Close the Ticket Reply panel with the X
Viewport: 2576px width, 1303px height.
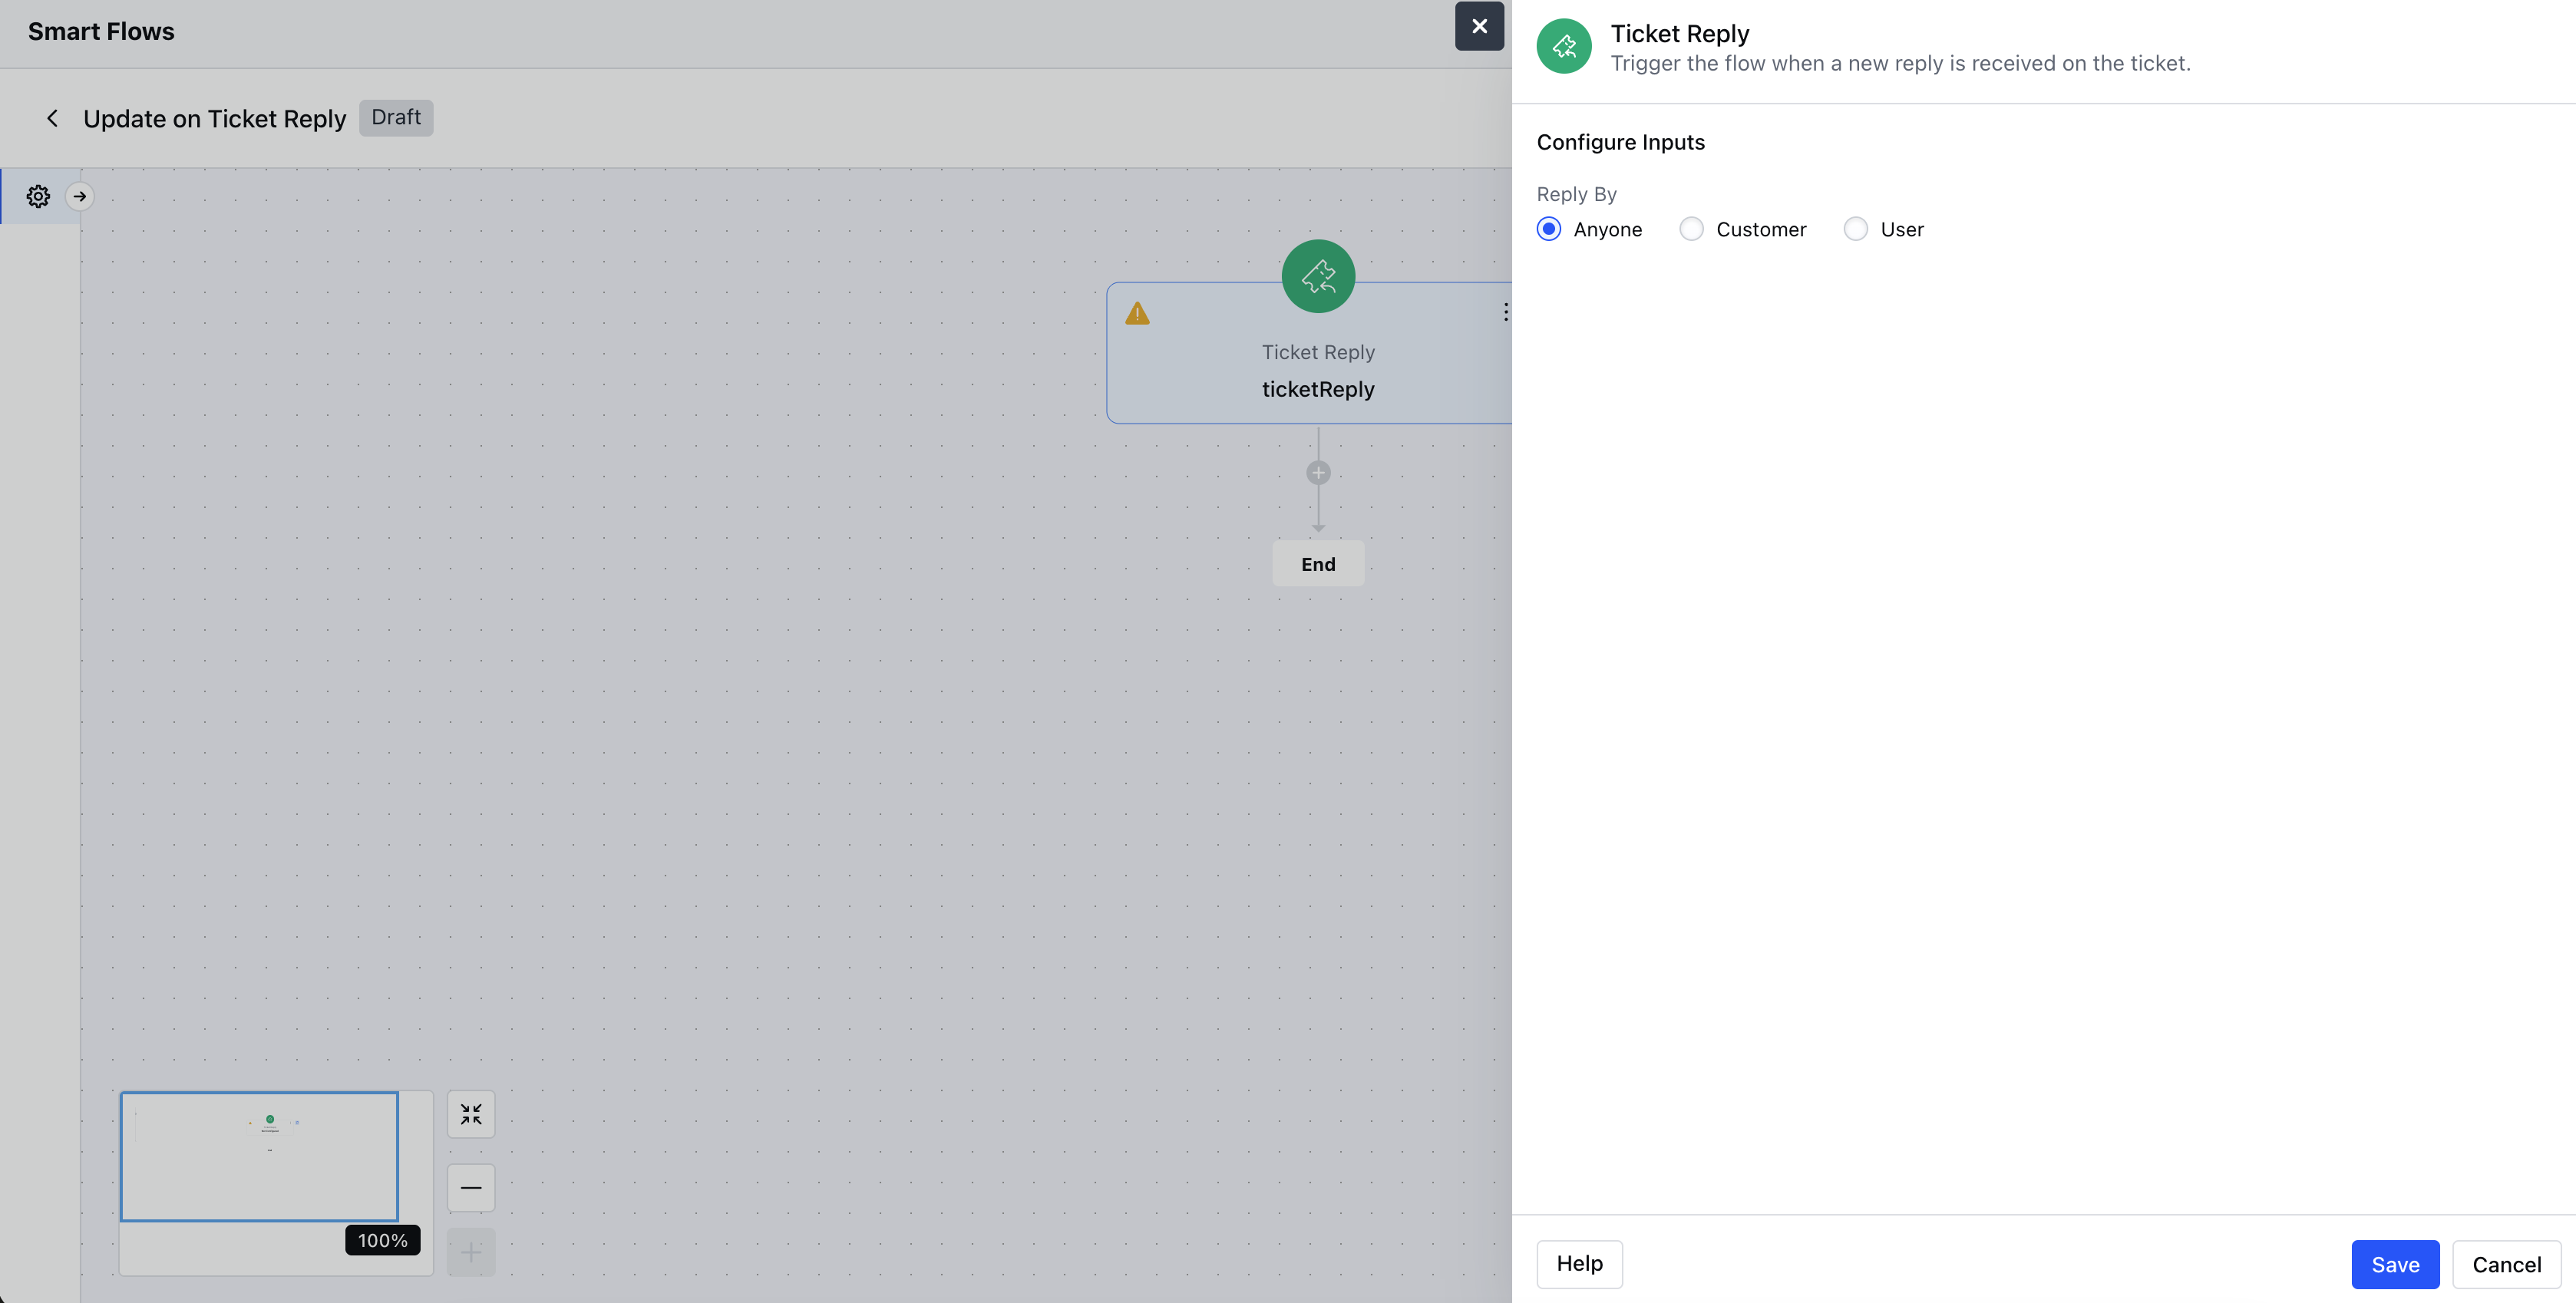pos(1479,26)
